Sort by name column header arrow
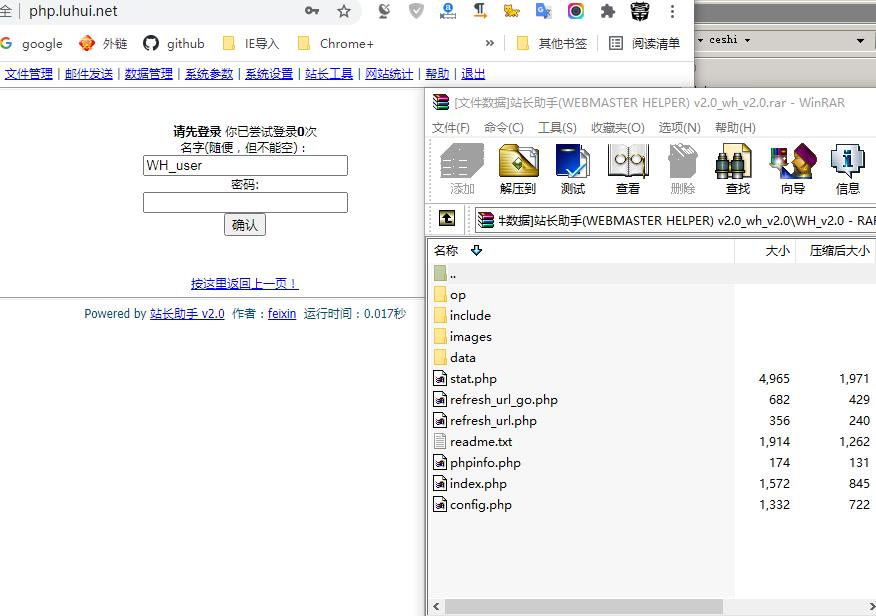This screenshot has width=876, height=616. click(x=476, y=251)
